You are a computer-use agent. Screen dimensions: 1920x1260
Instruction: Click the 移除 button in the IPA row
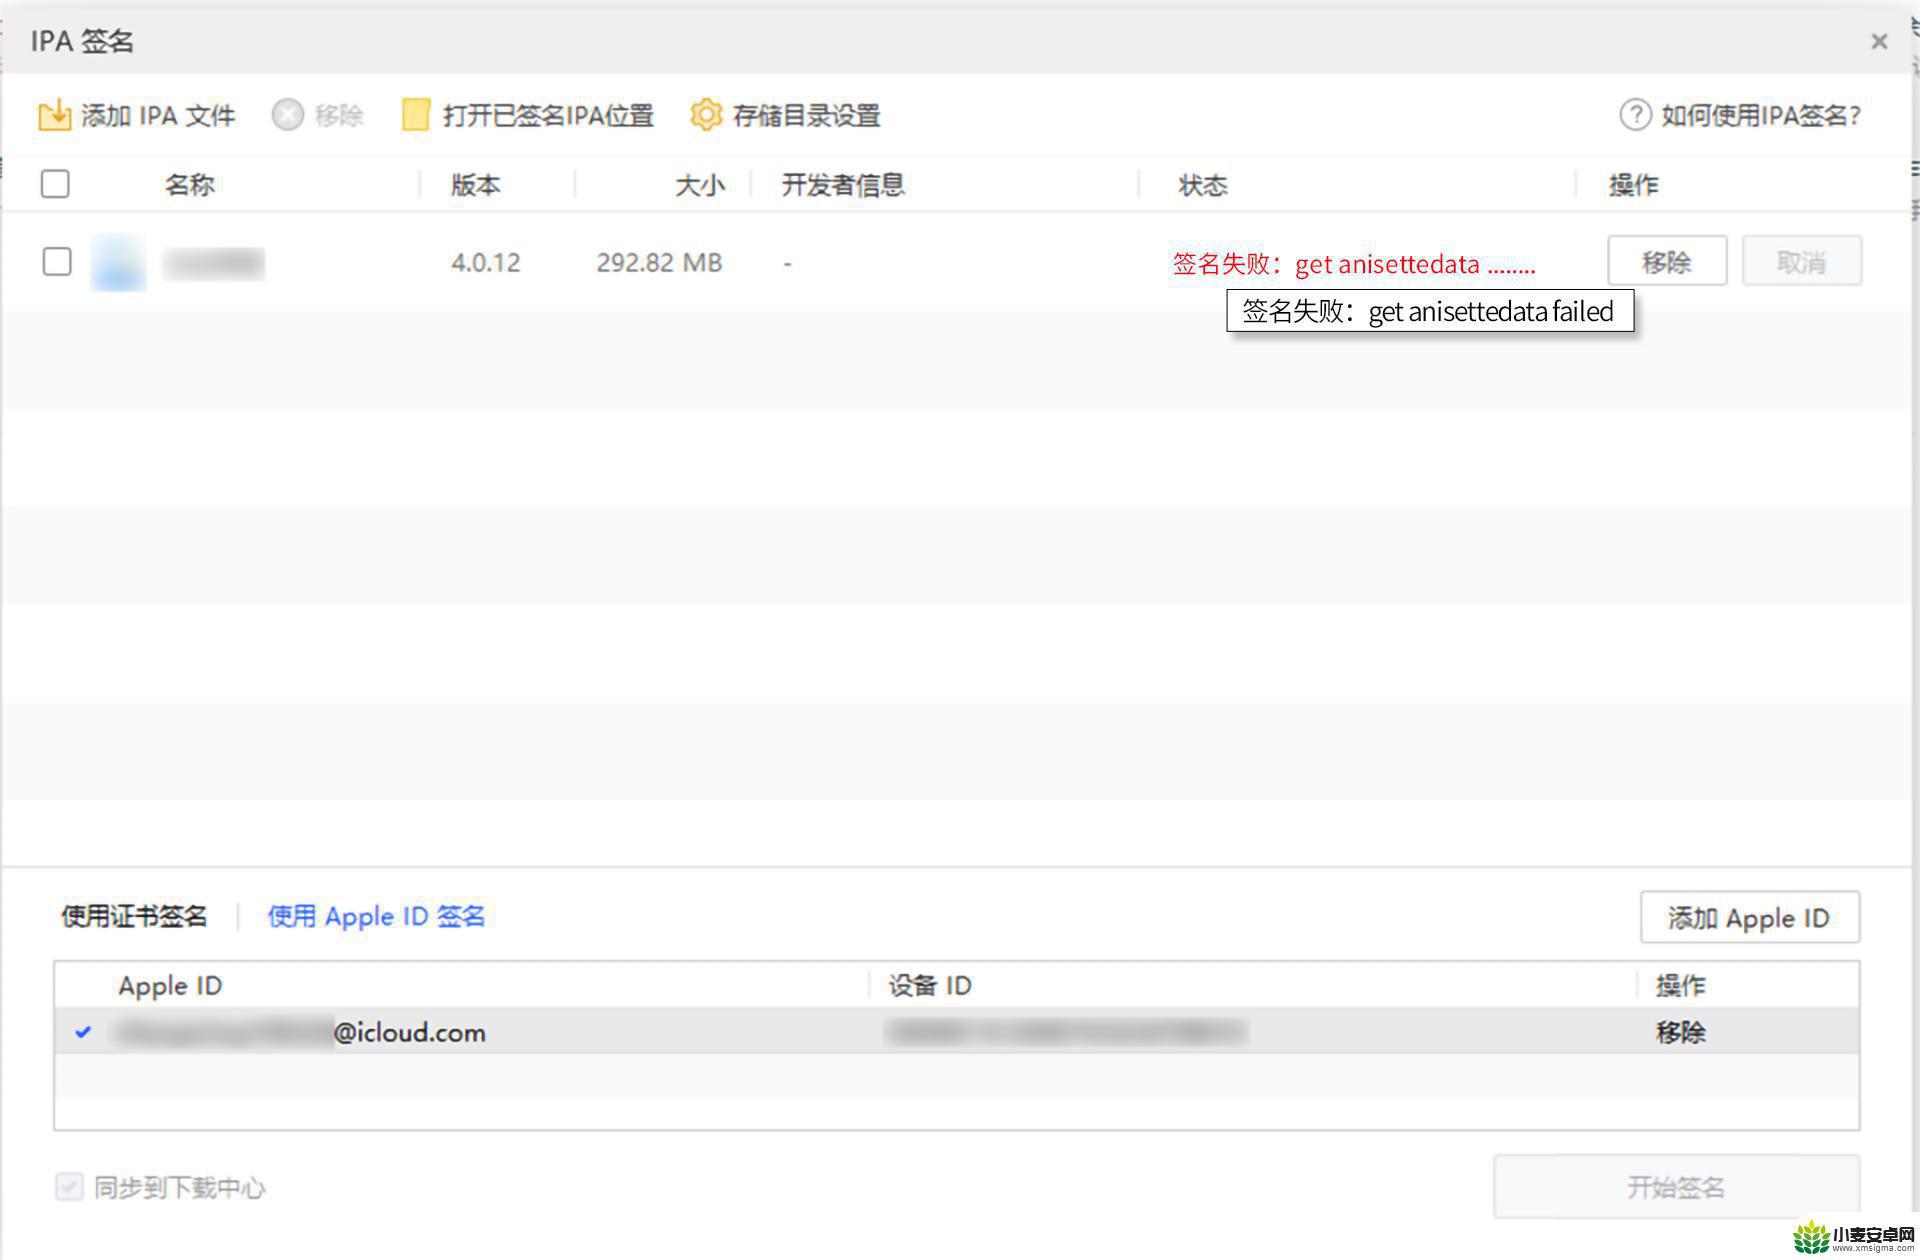click(x=1667, y=261)
